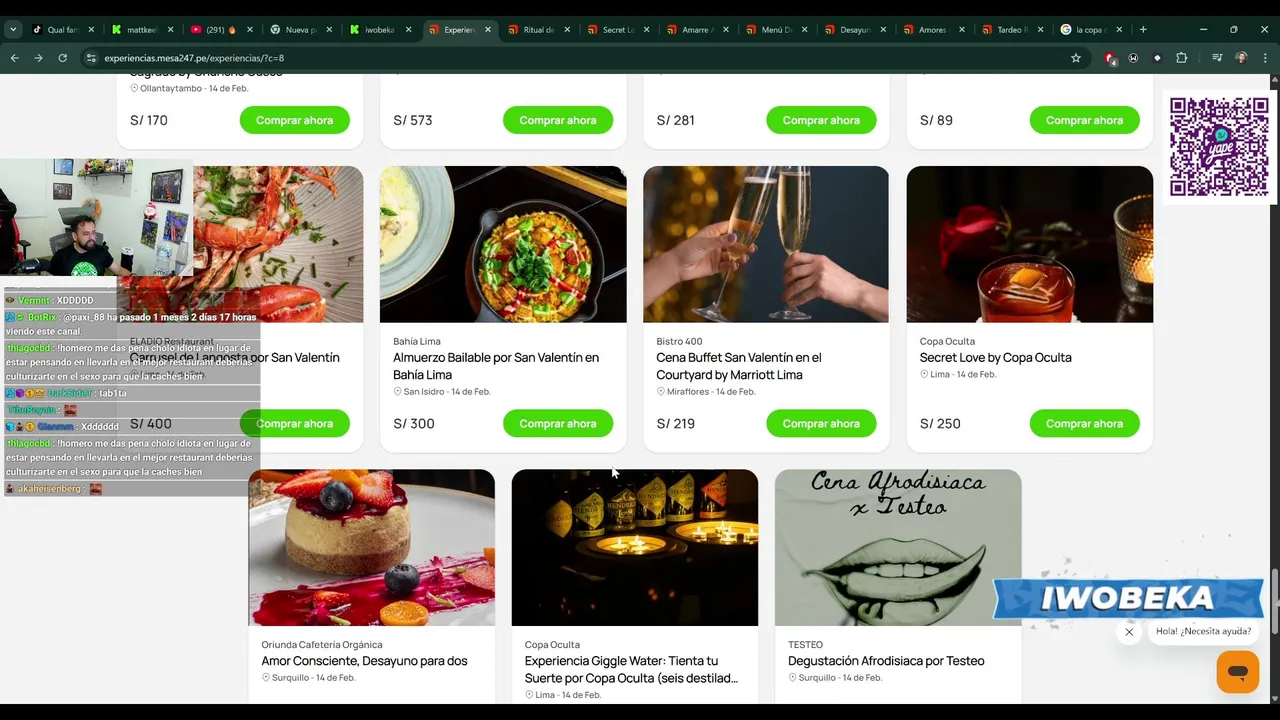Open the browser profile avatar
This screenshot has width=1280, height=720.
tap(1241, 58)
